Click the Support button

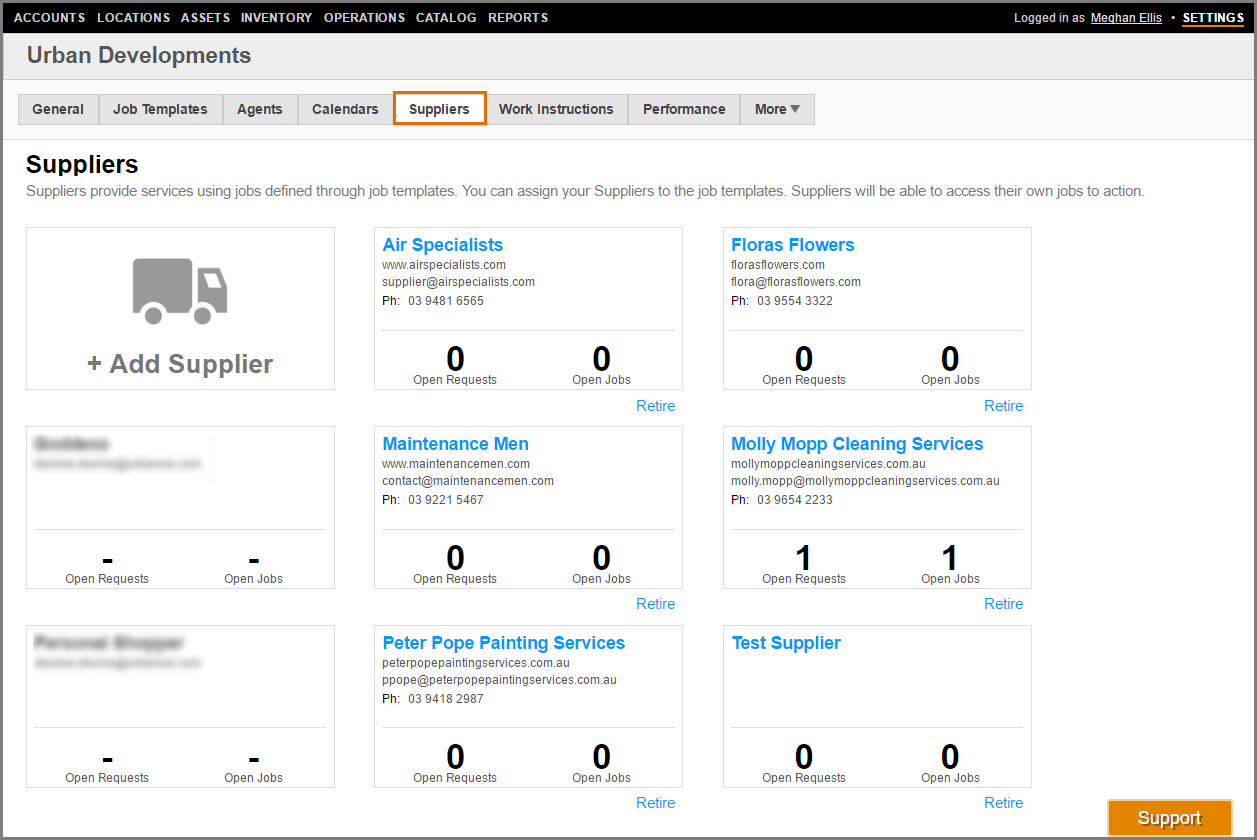(1169, 818)
